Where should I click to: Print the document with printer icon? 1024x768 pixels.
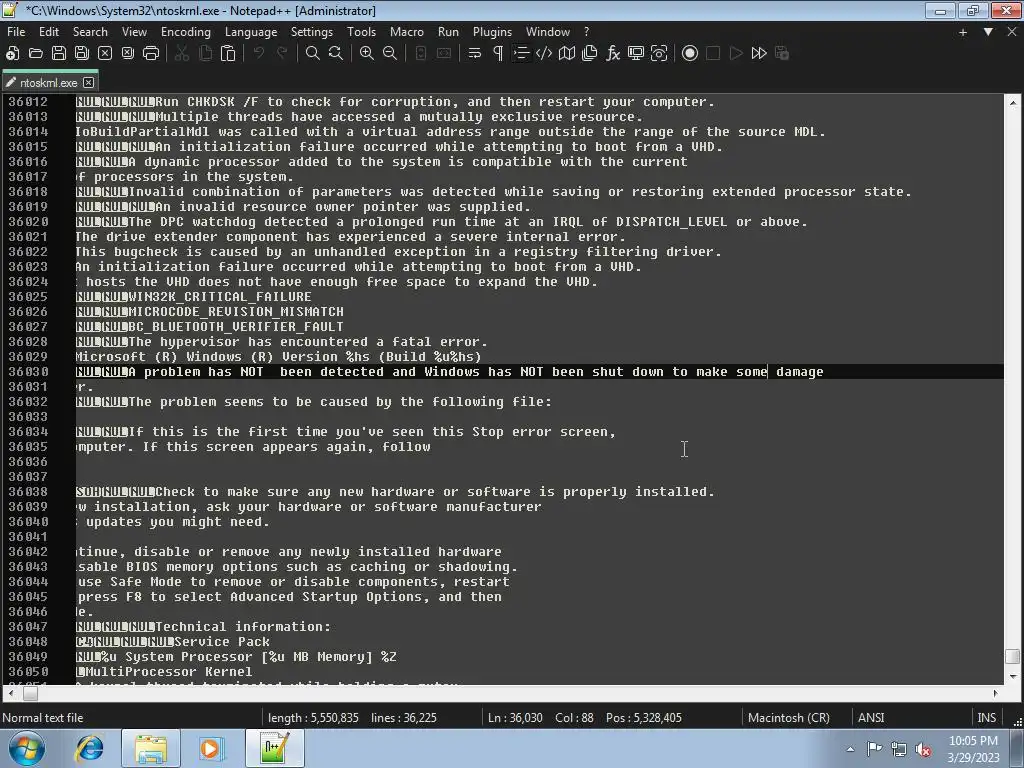coord(151,54)
